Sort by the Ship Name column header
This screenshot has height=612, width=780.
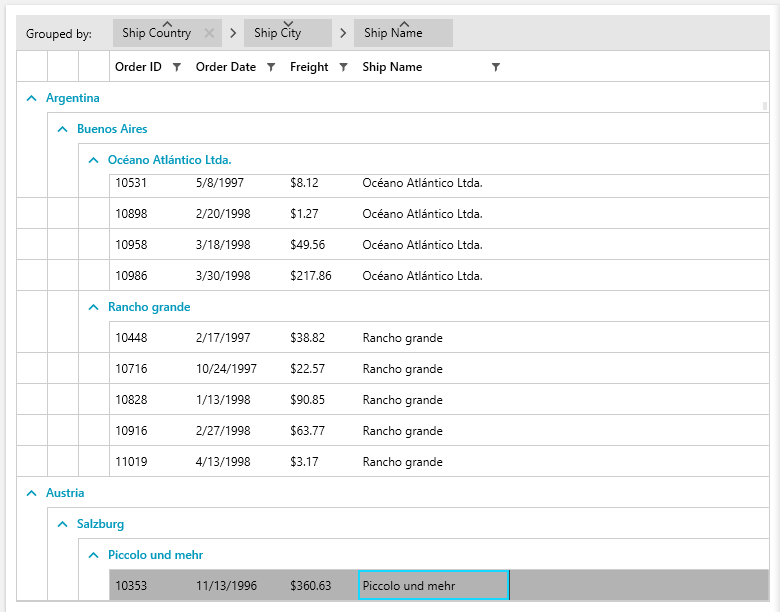tap(392, 67)
